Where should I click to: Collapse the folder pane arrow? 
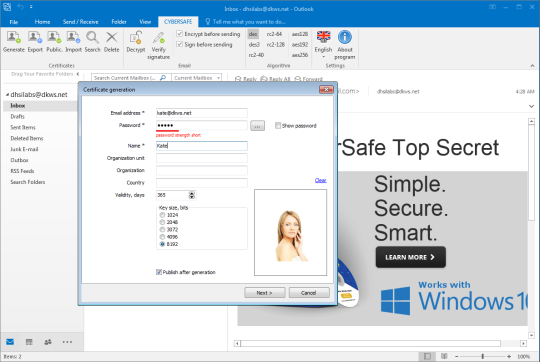(x=78, y=74)
